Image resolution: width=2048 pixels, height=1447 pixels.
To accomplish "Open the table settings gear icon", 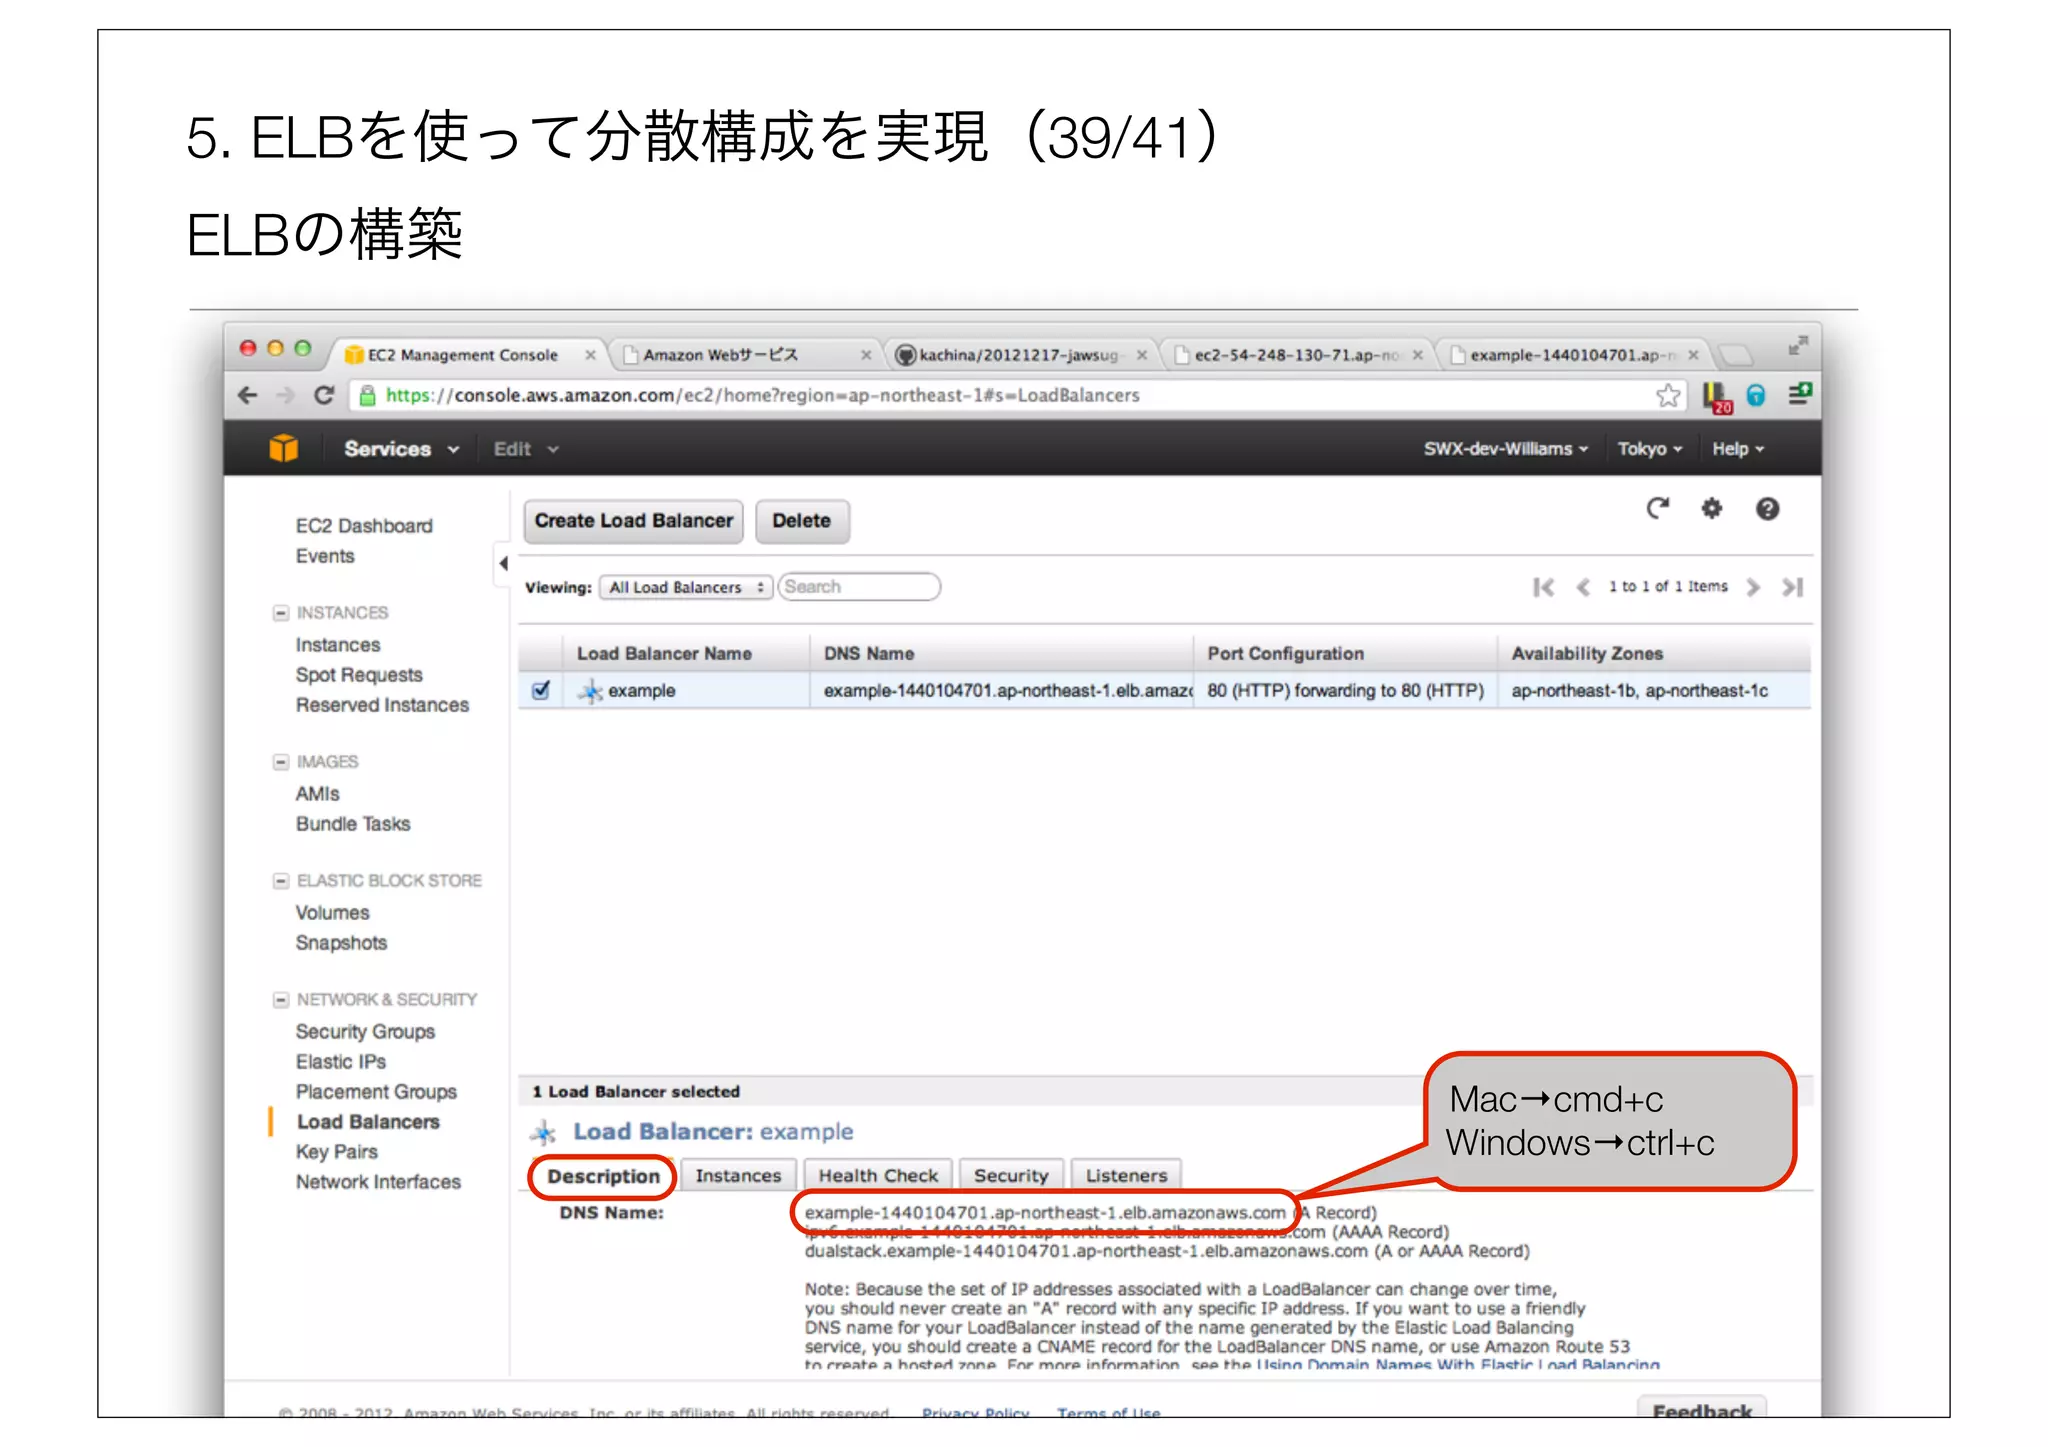I will click(1711, 509).
